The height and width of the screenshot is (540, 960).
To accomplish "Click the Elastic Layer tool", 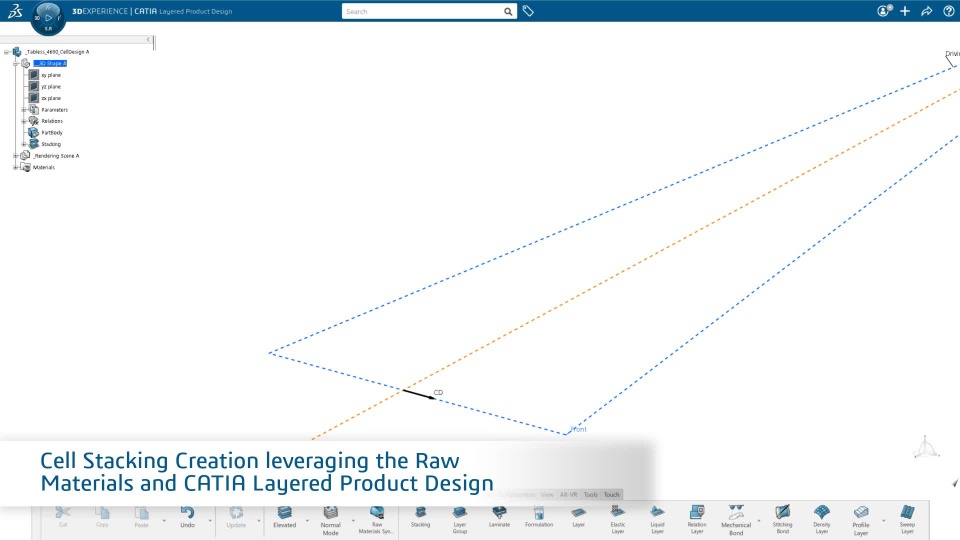I will 618,520.
